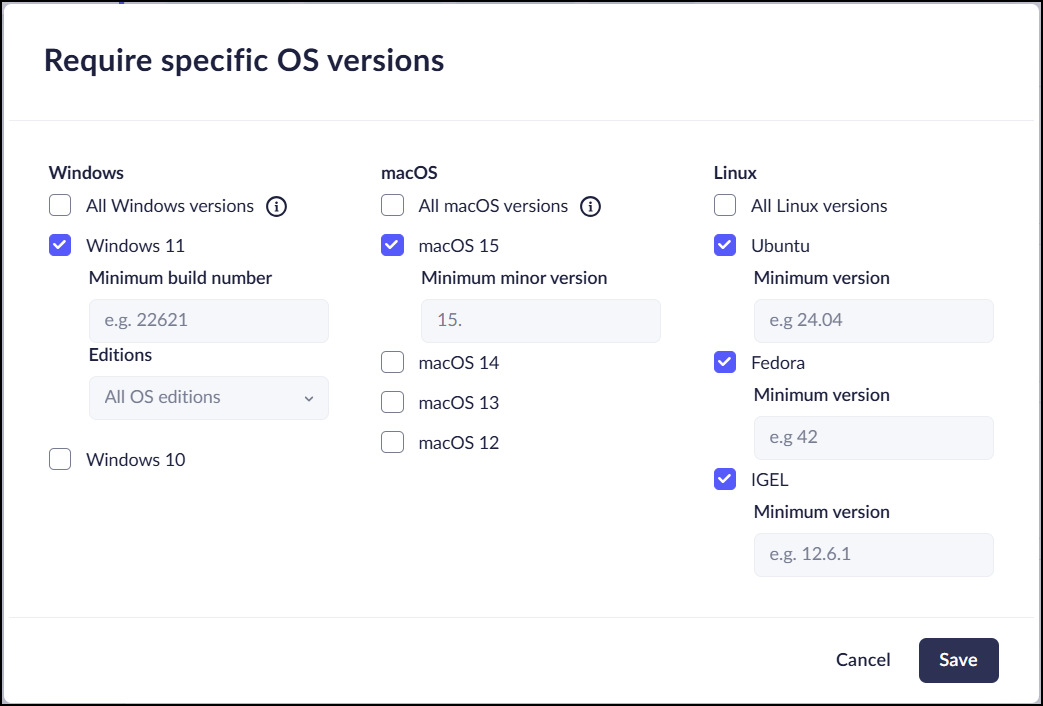The height and width of the screenshot is (706, 1043).
Task: Open the All OS editions dropdown
Action: [209, 398]
